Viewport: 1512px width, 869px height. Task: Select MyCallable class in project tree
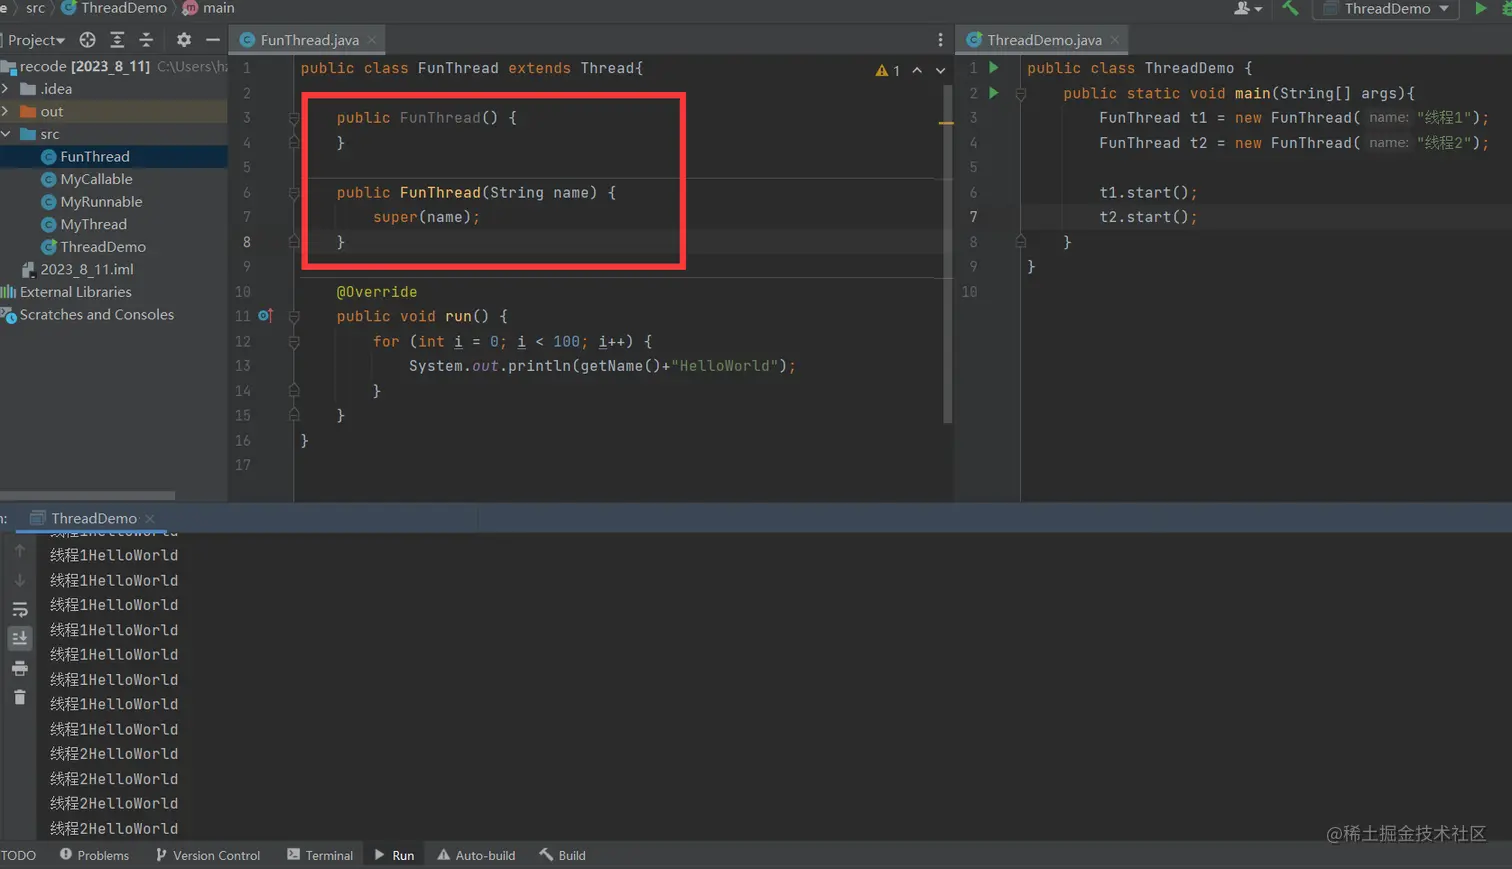click(x=96, y=179)
